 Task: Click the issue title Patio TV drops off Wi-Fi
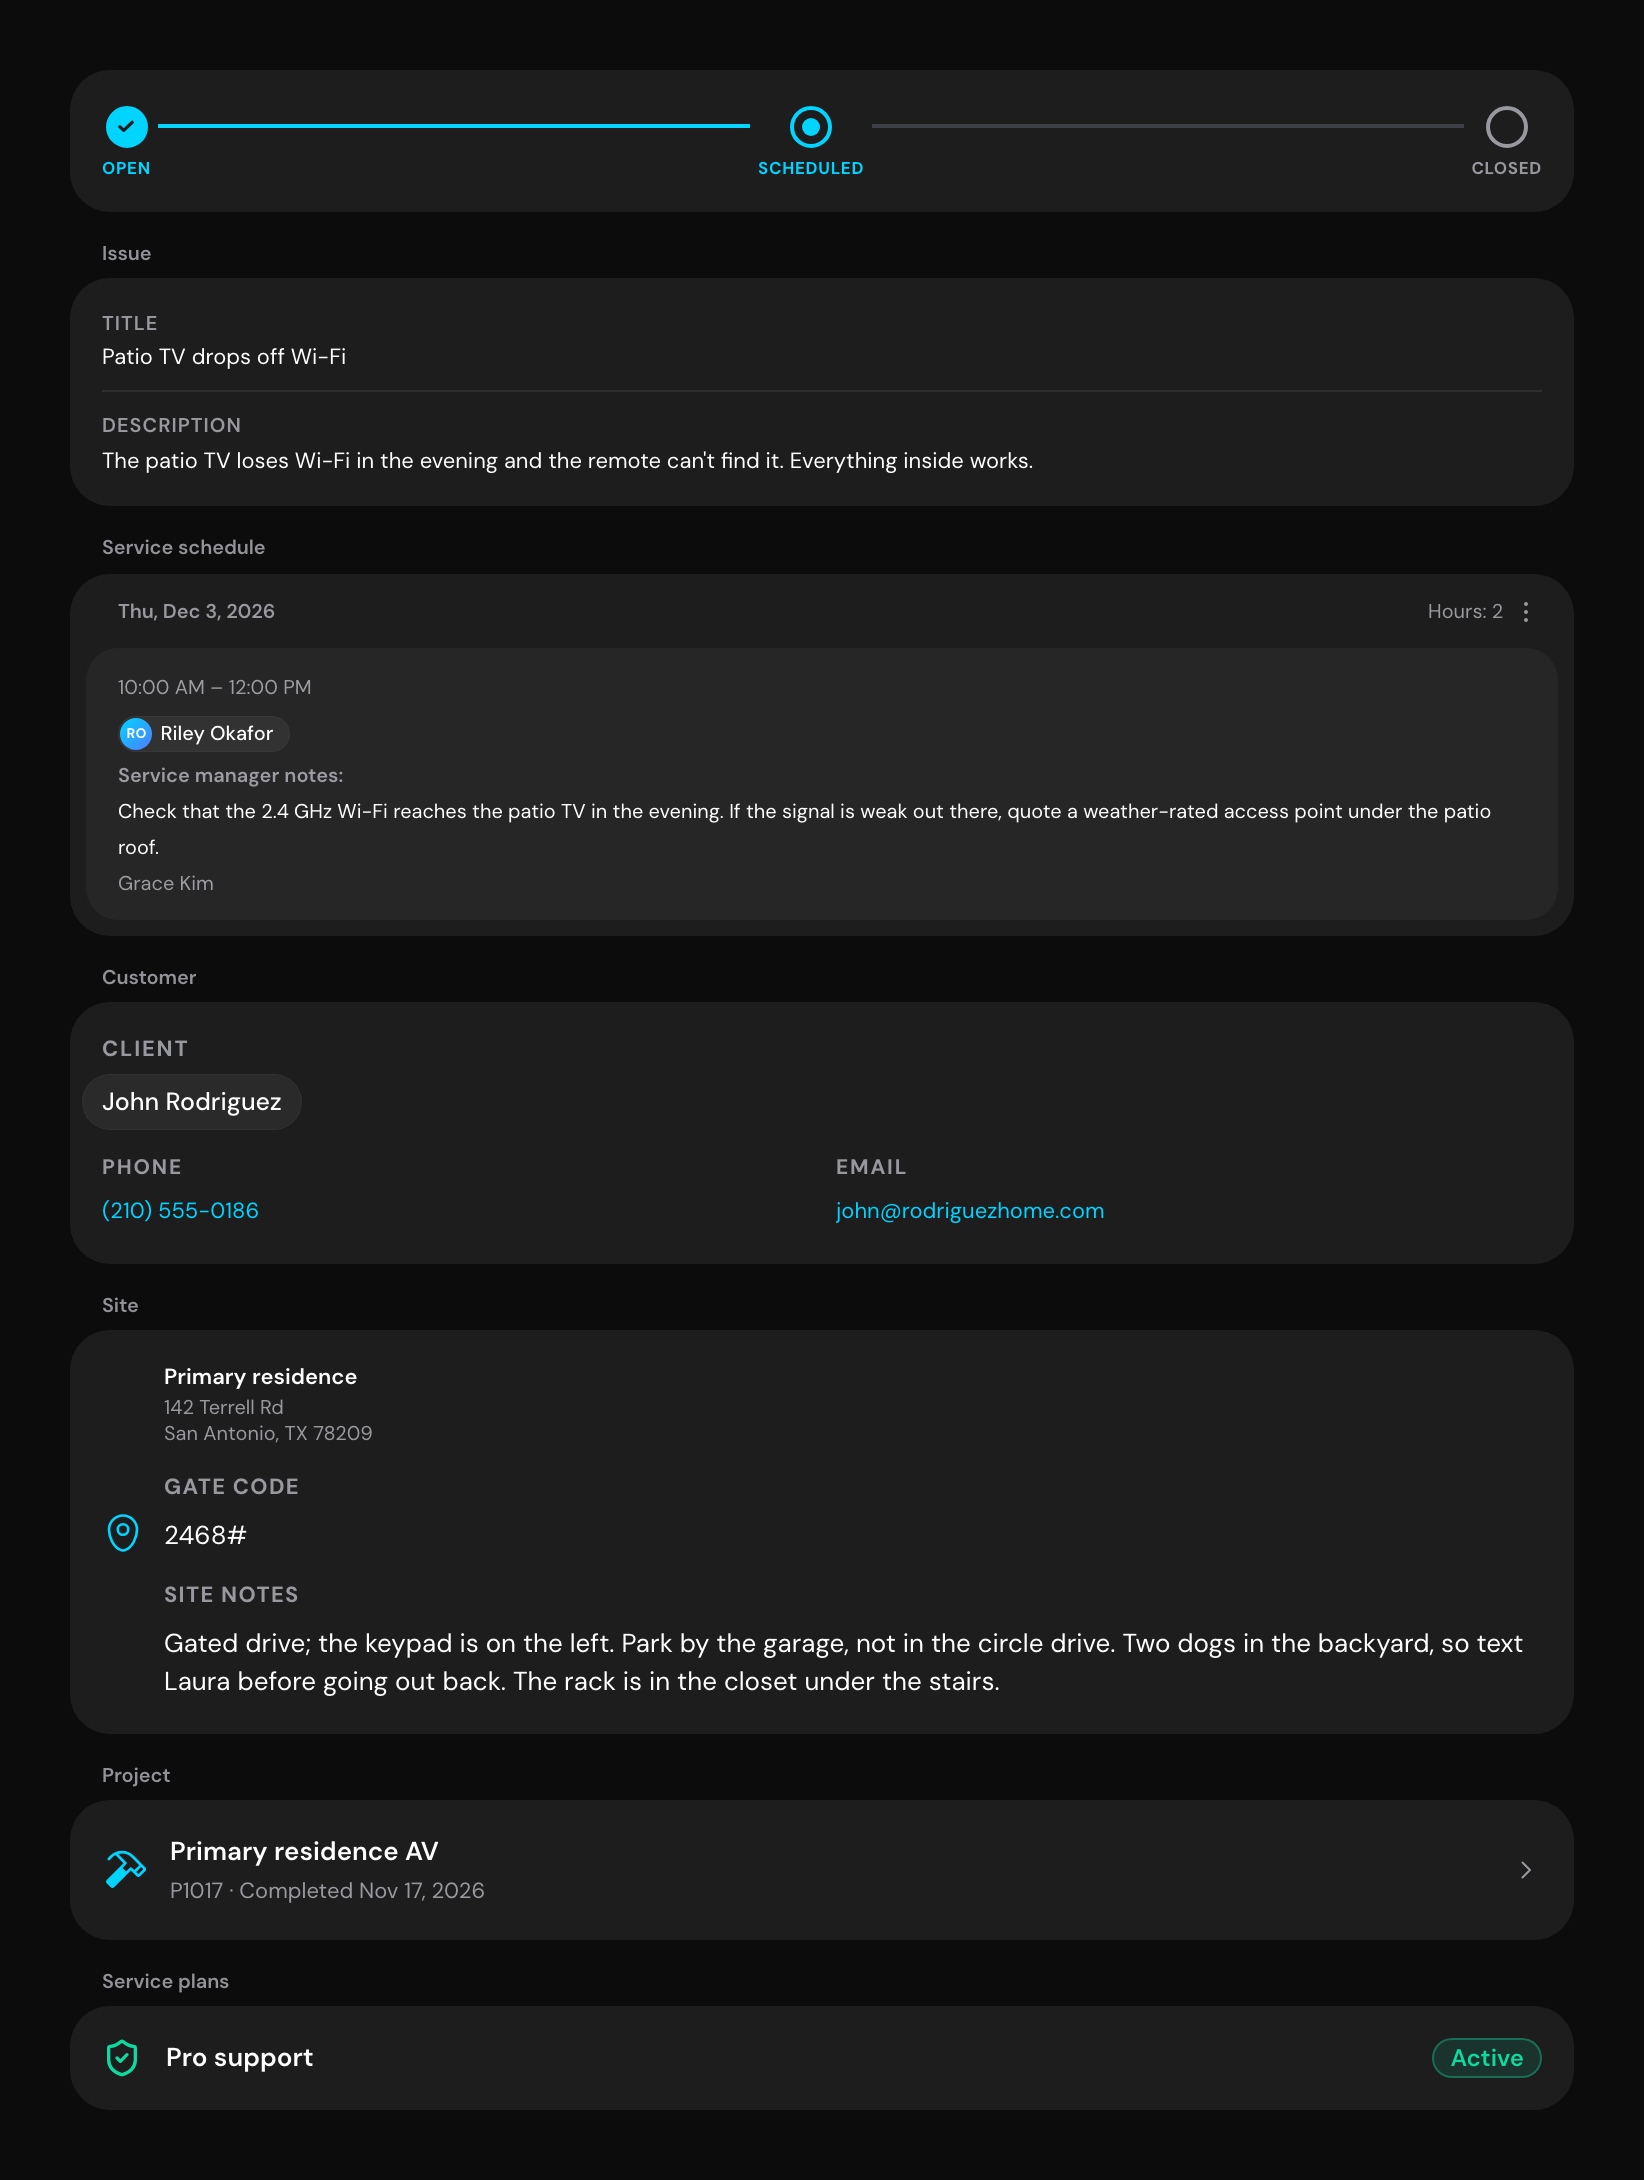[224, 357]
